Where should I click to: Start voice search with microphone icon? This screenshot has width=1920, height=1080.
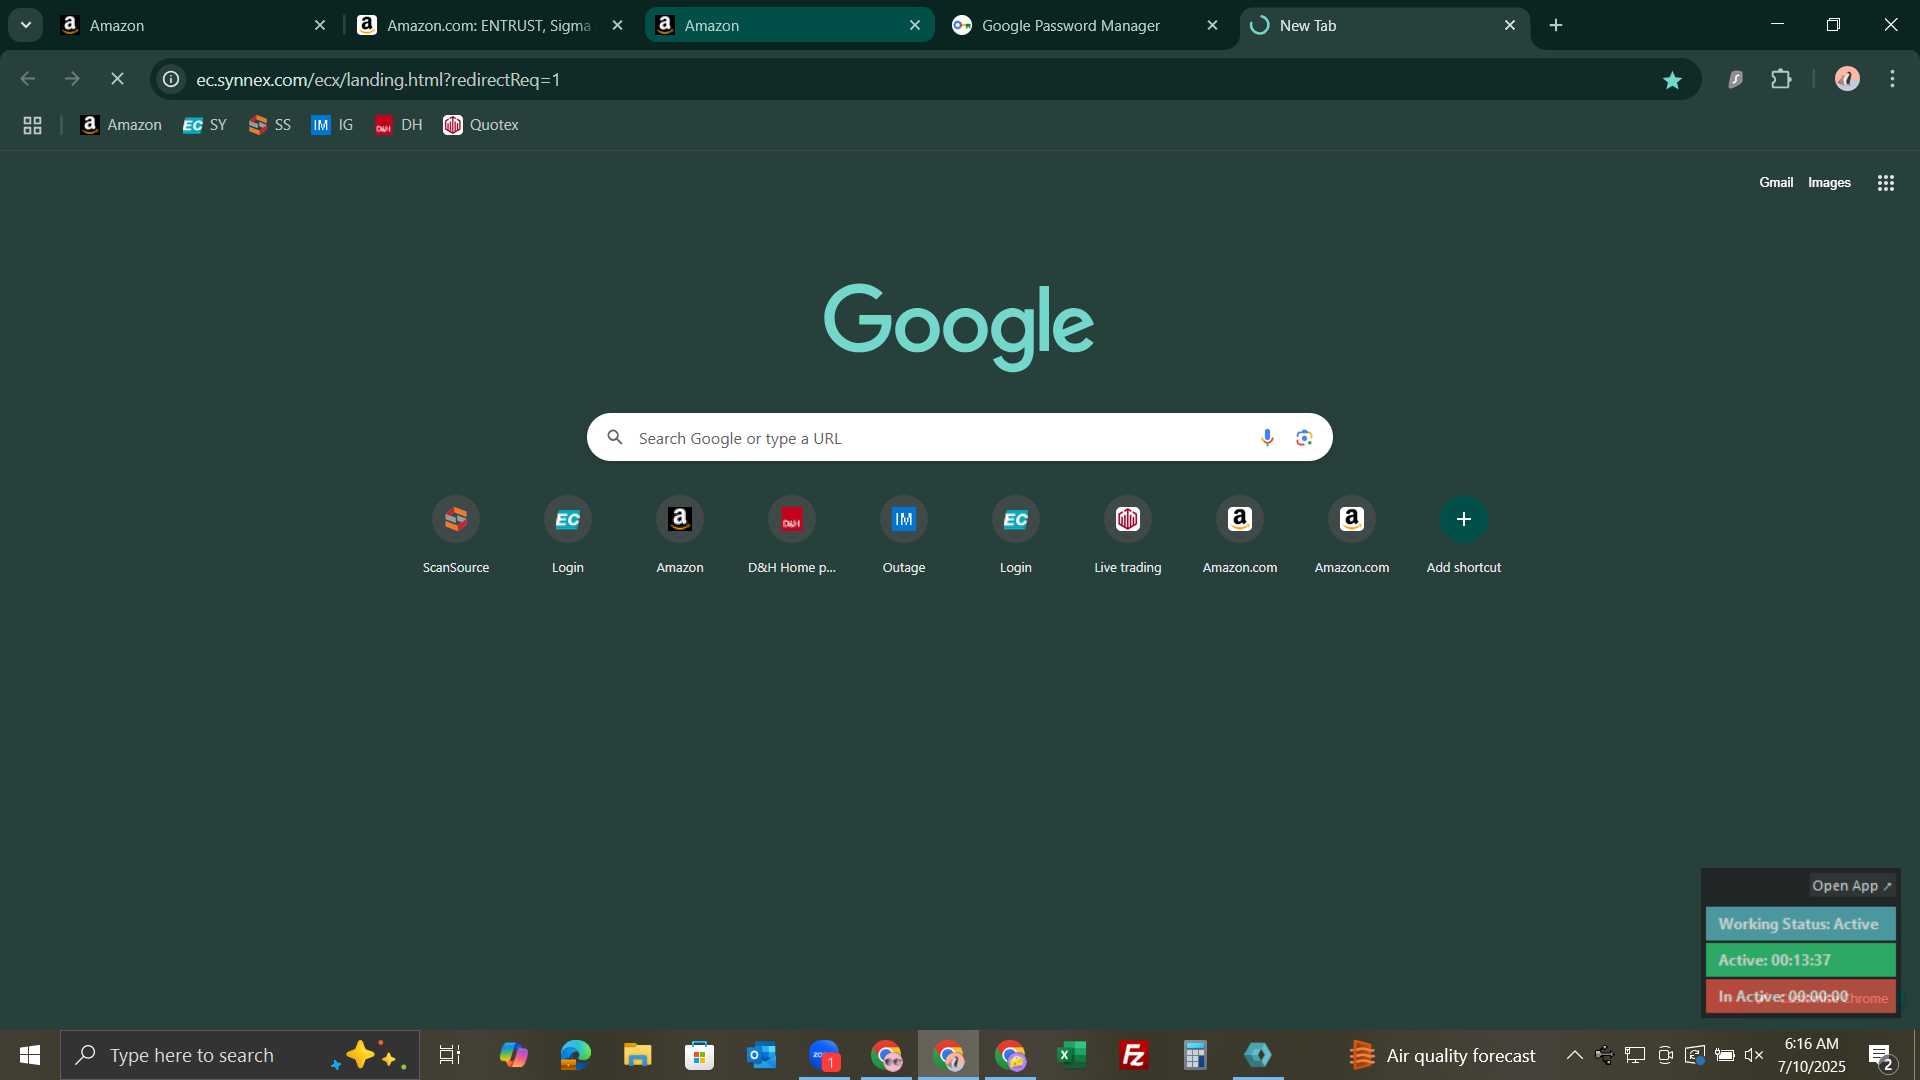pos(1267,437)
